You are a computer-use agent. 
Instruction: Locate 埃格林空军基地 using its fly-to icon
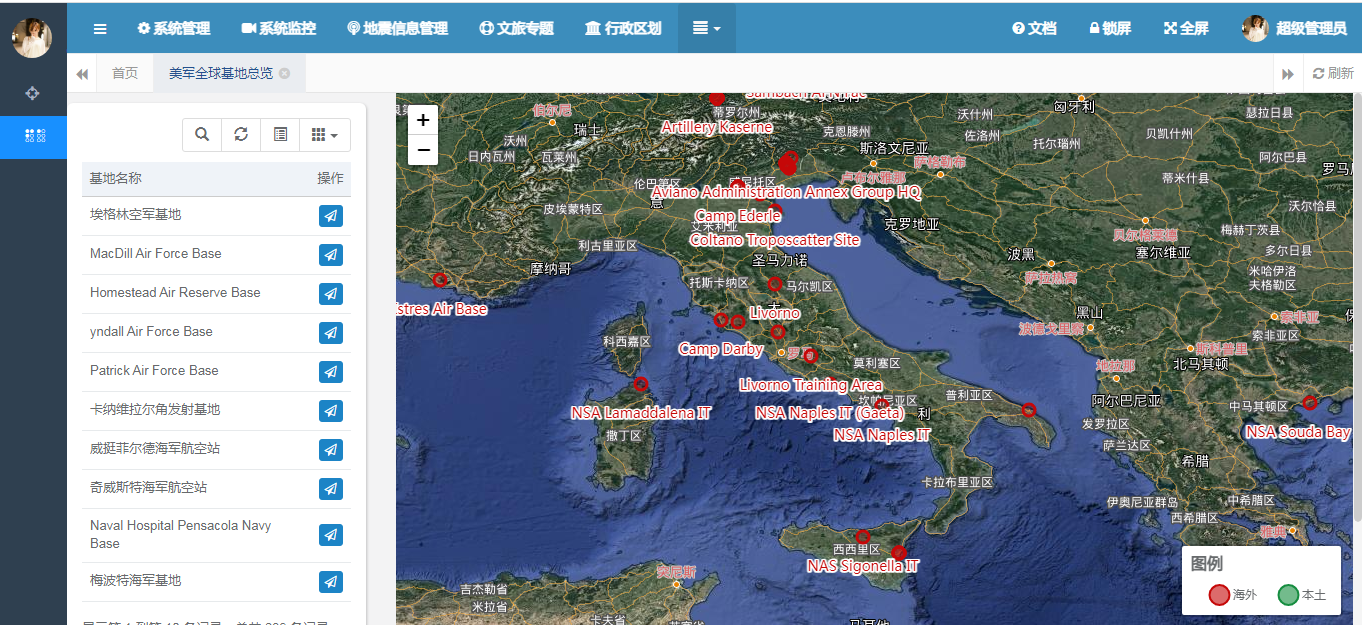point(331,216)
